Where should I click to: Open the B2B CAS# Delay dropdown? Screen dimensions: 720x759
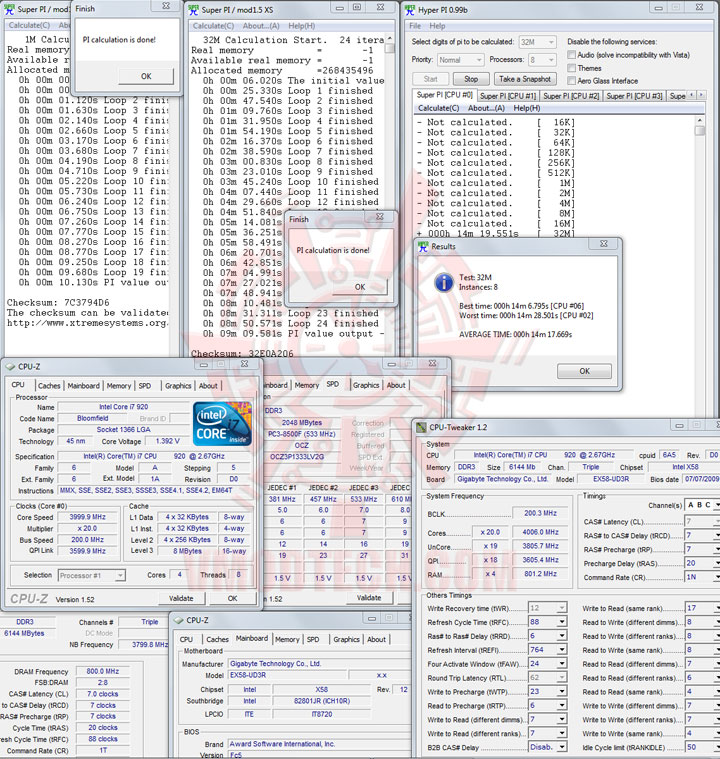click(x=562, y=747)
